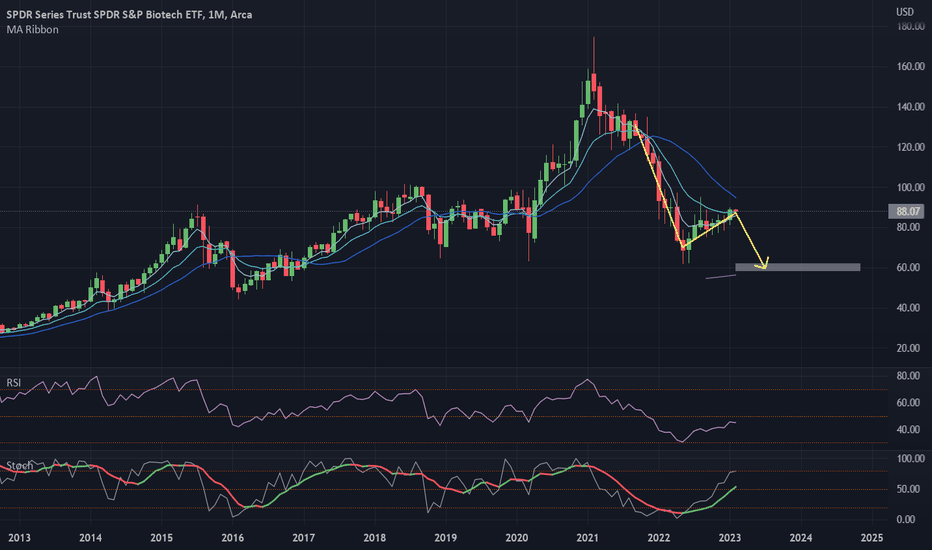Screen dimensions: 932x550
Task: Click the 2018 year label on time axis
Action: [374, 538]
